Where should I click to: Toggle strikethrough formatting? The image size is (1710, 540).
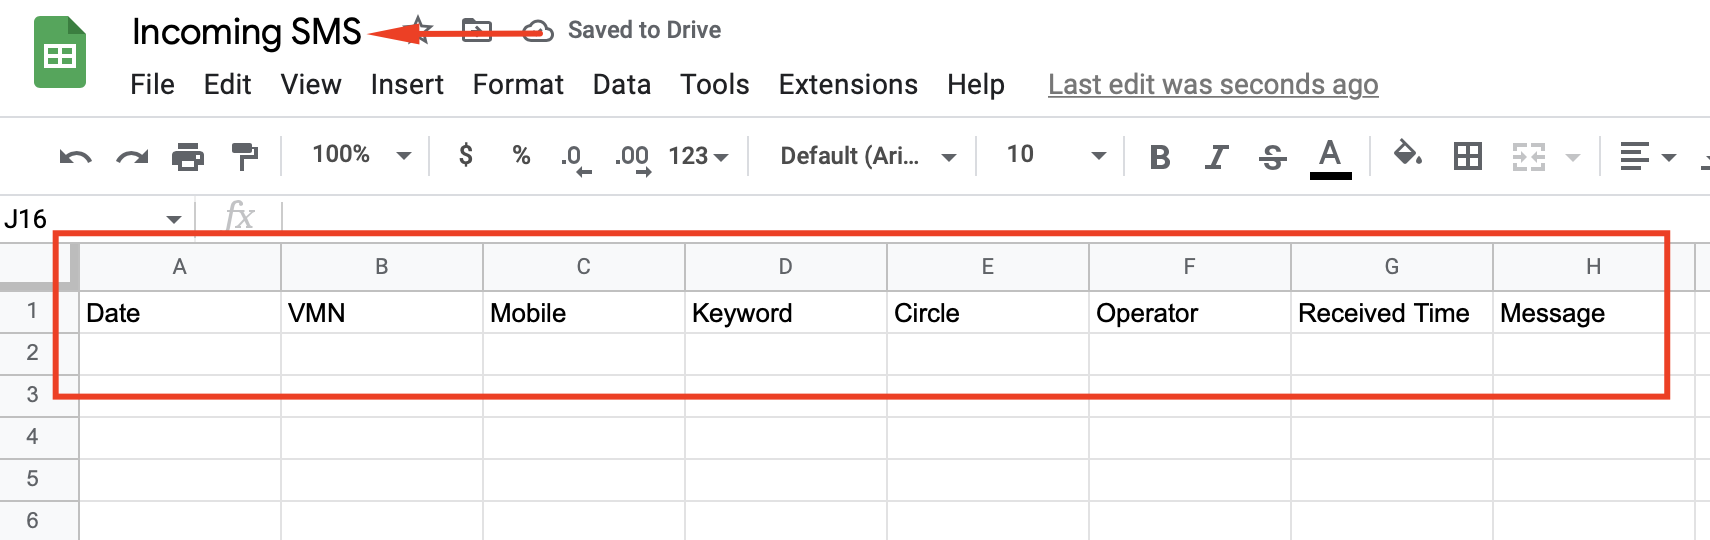pyautogui.click(x=1272, y=157)
